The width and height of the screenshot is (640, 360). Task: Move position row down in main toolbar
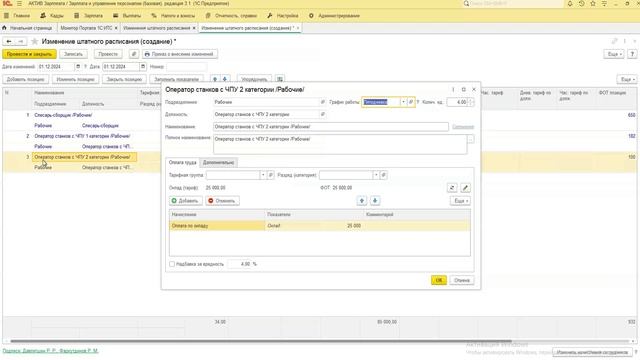pos(224,79)
